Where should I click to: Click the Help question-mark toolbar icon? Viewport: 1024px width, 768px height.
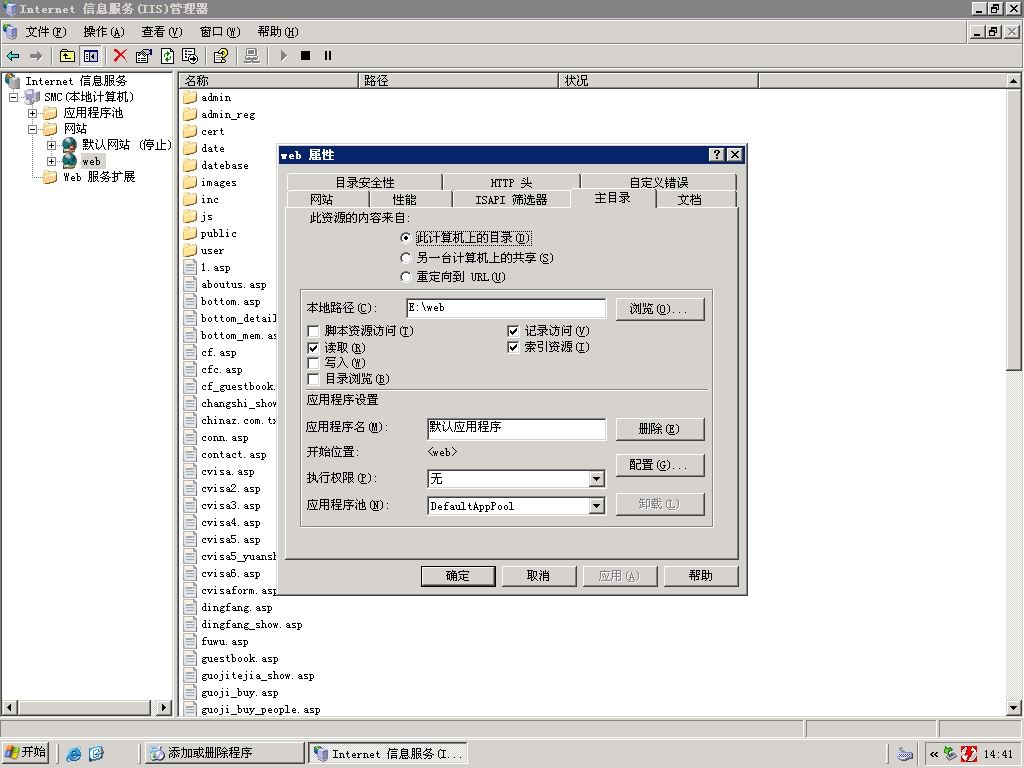click(221, 56)
